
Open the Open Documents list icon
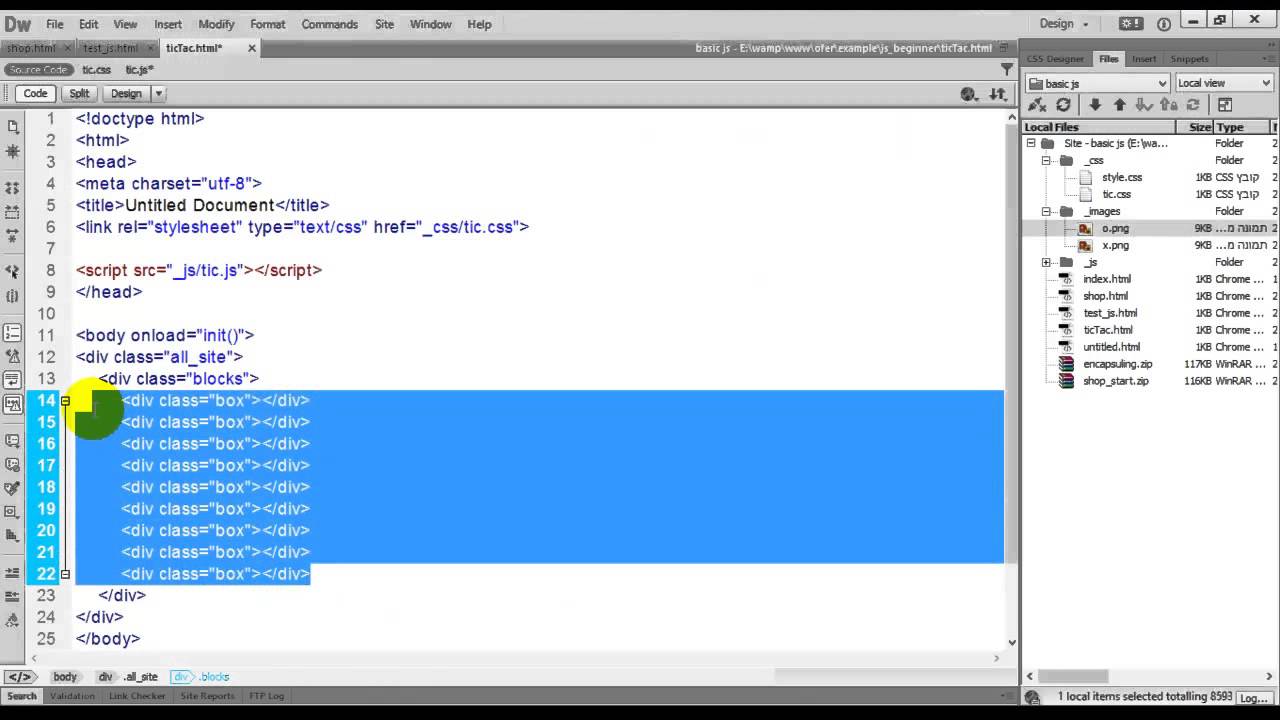coord(13,127)
